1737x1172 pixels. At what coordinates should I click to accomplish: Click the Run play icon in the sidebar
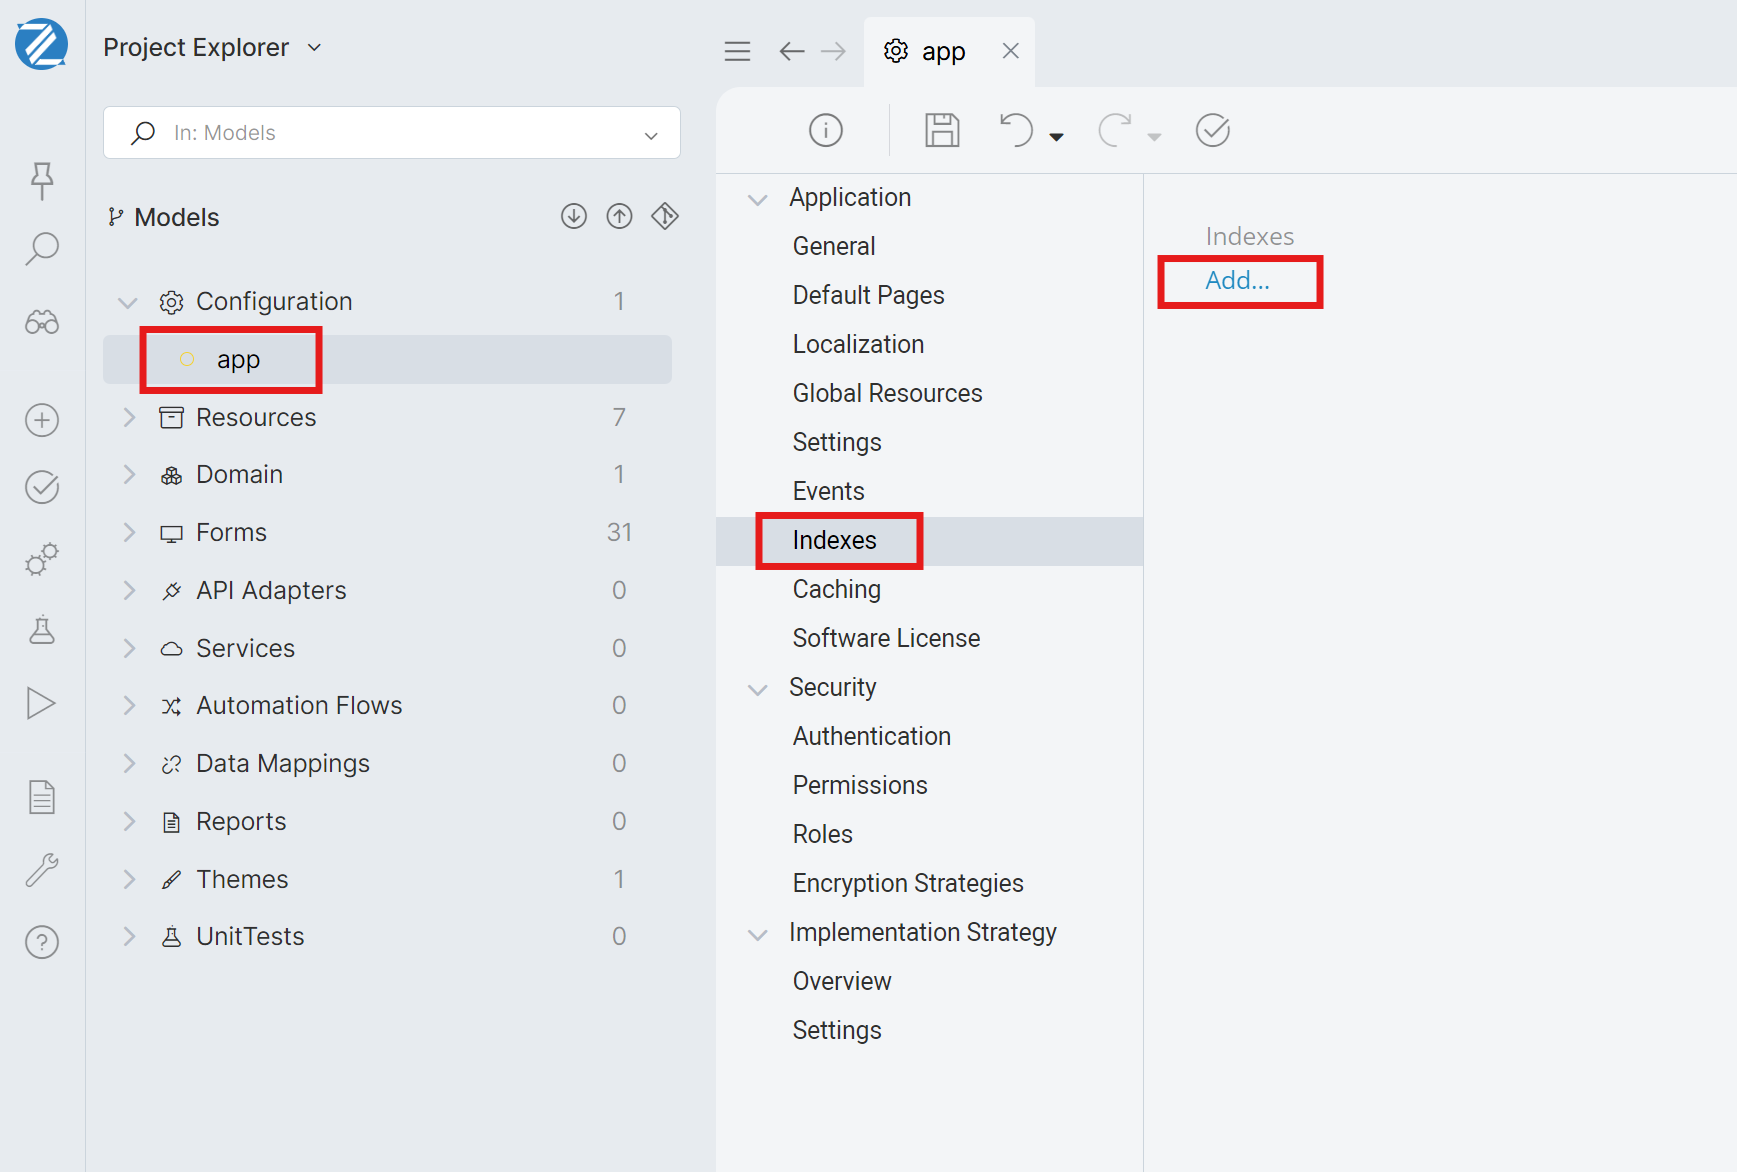[x=41, y=703]
